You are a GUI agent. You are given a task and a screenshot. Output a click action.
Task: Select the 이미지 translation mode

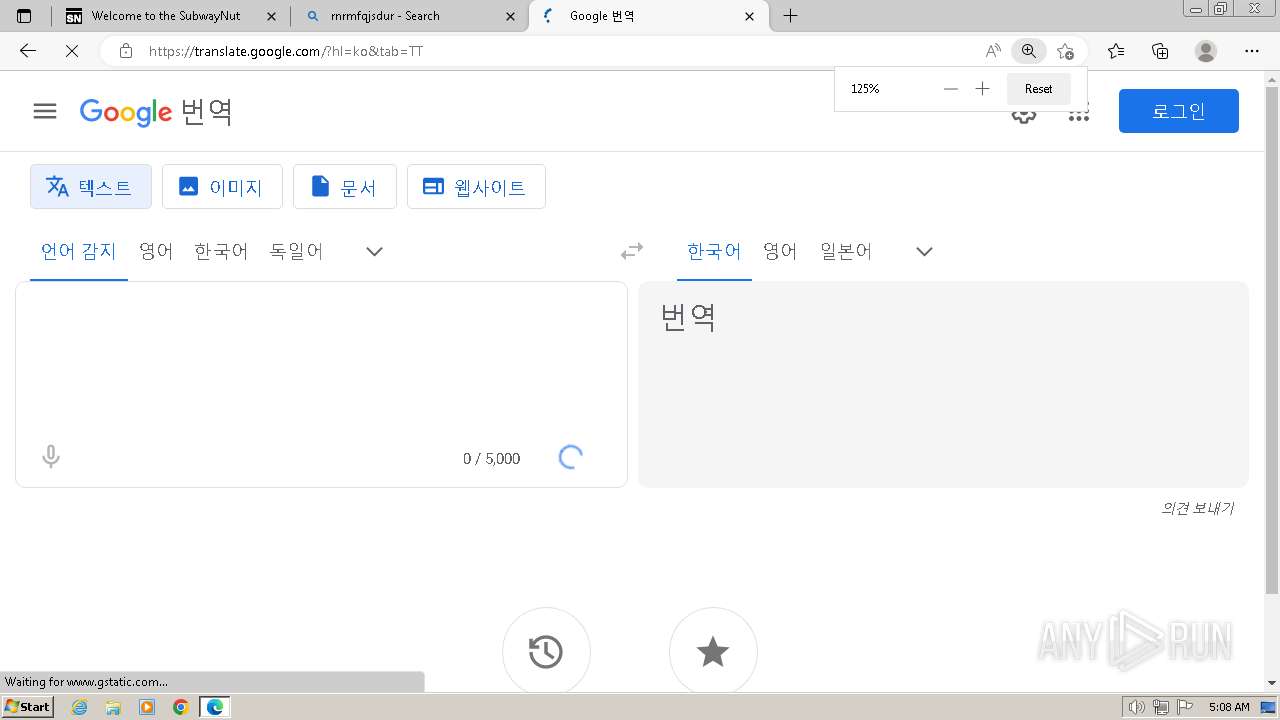tap(222, 187)
